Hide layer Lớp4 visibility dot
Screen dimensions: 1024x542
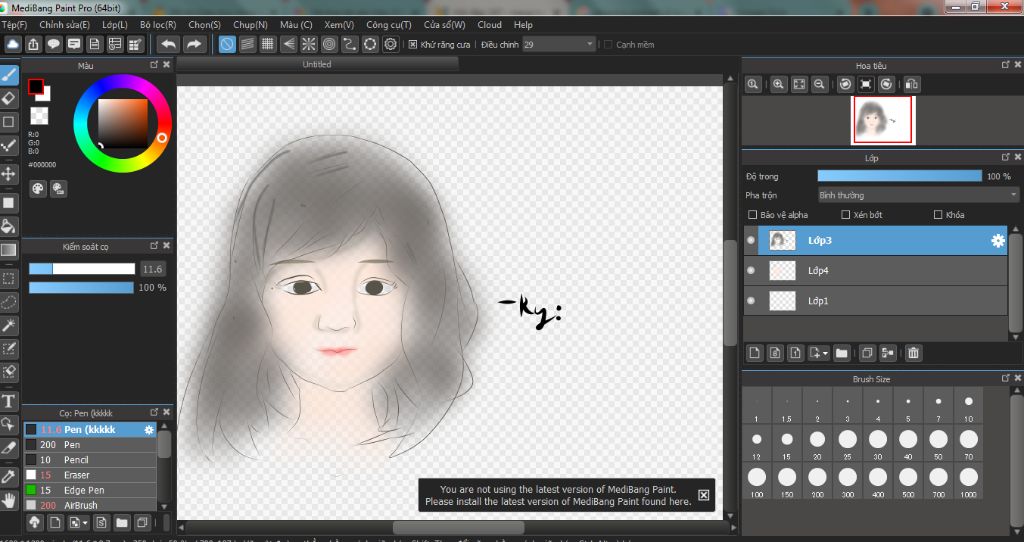coord(751,270)
